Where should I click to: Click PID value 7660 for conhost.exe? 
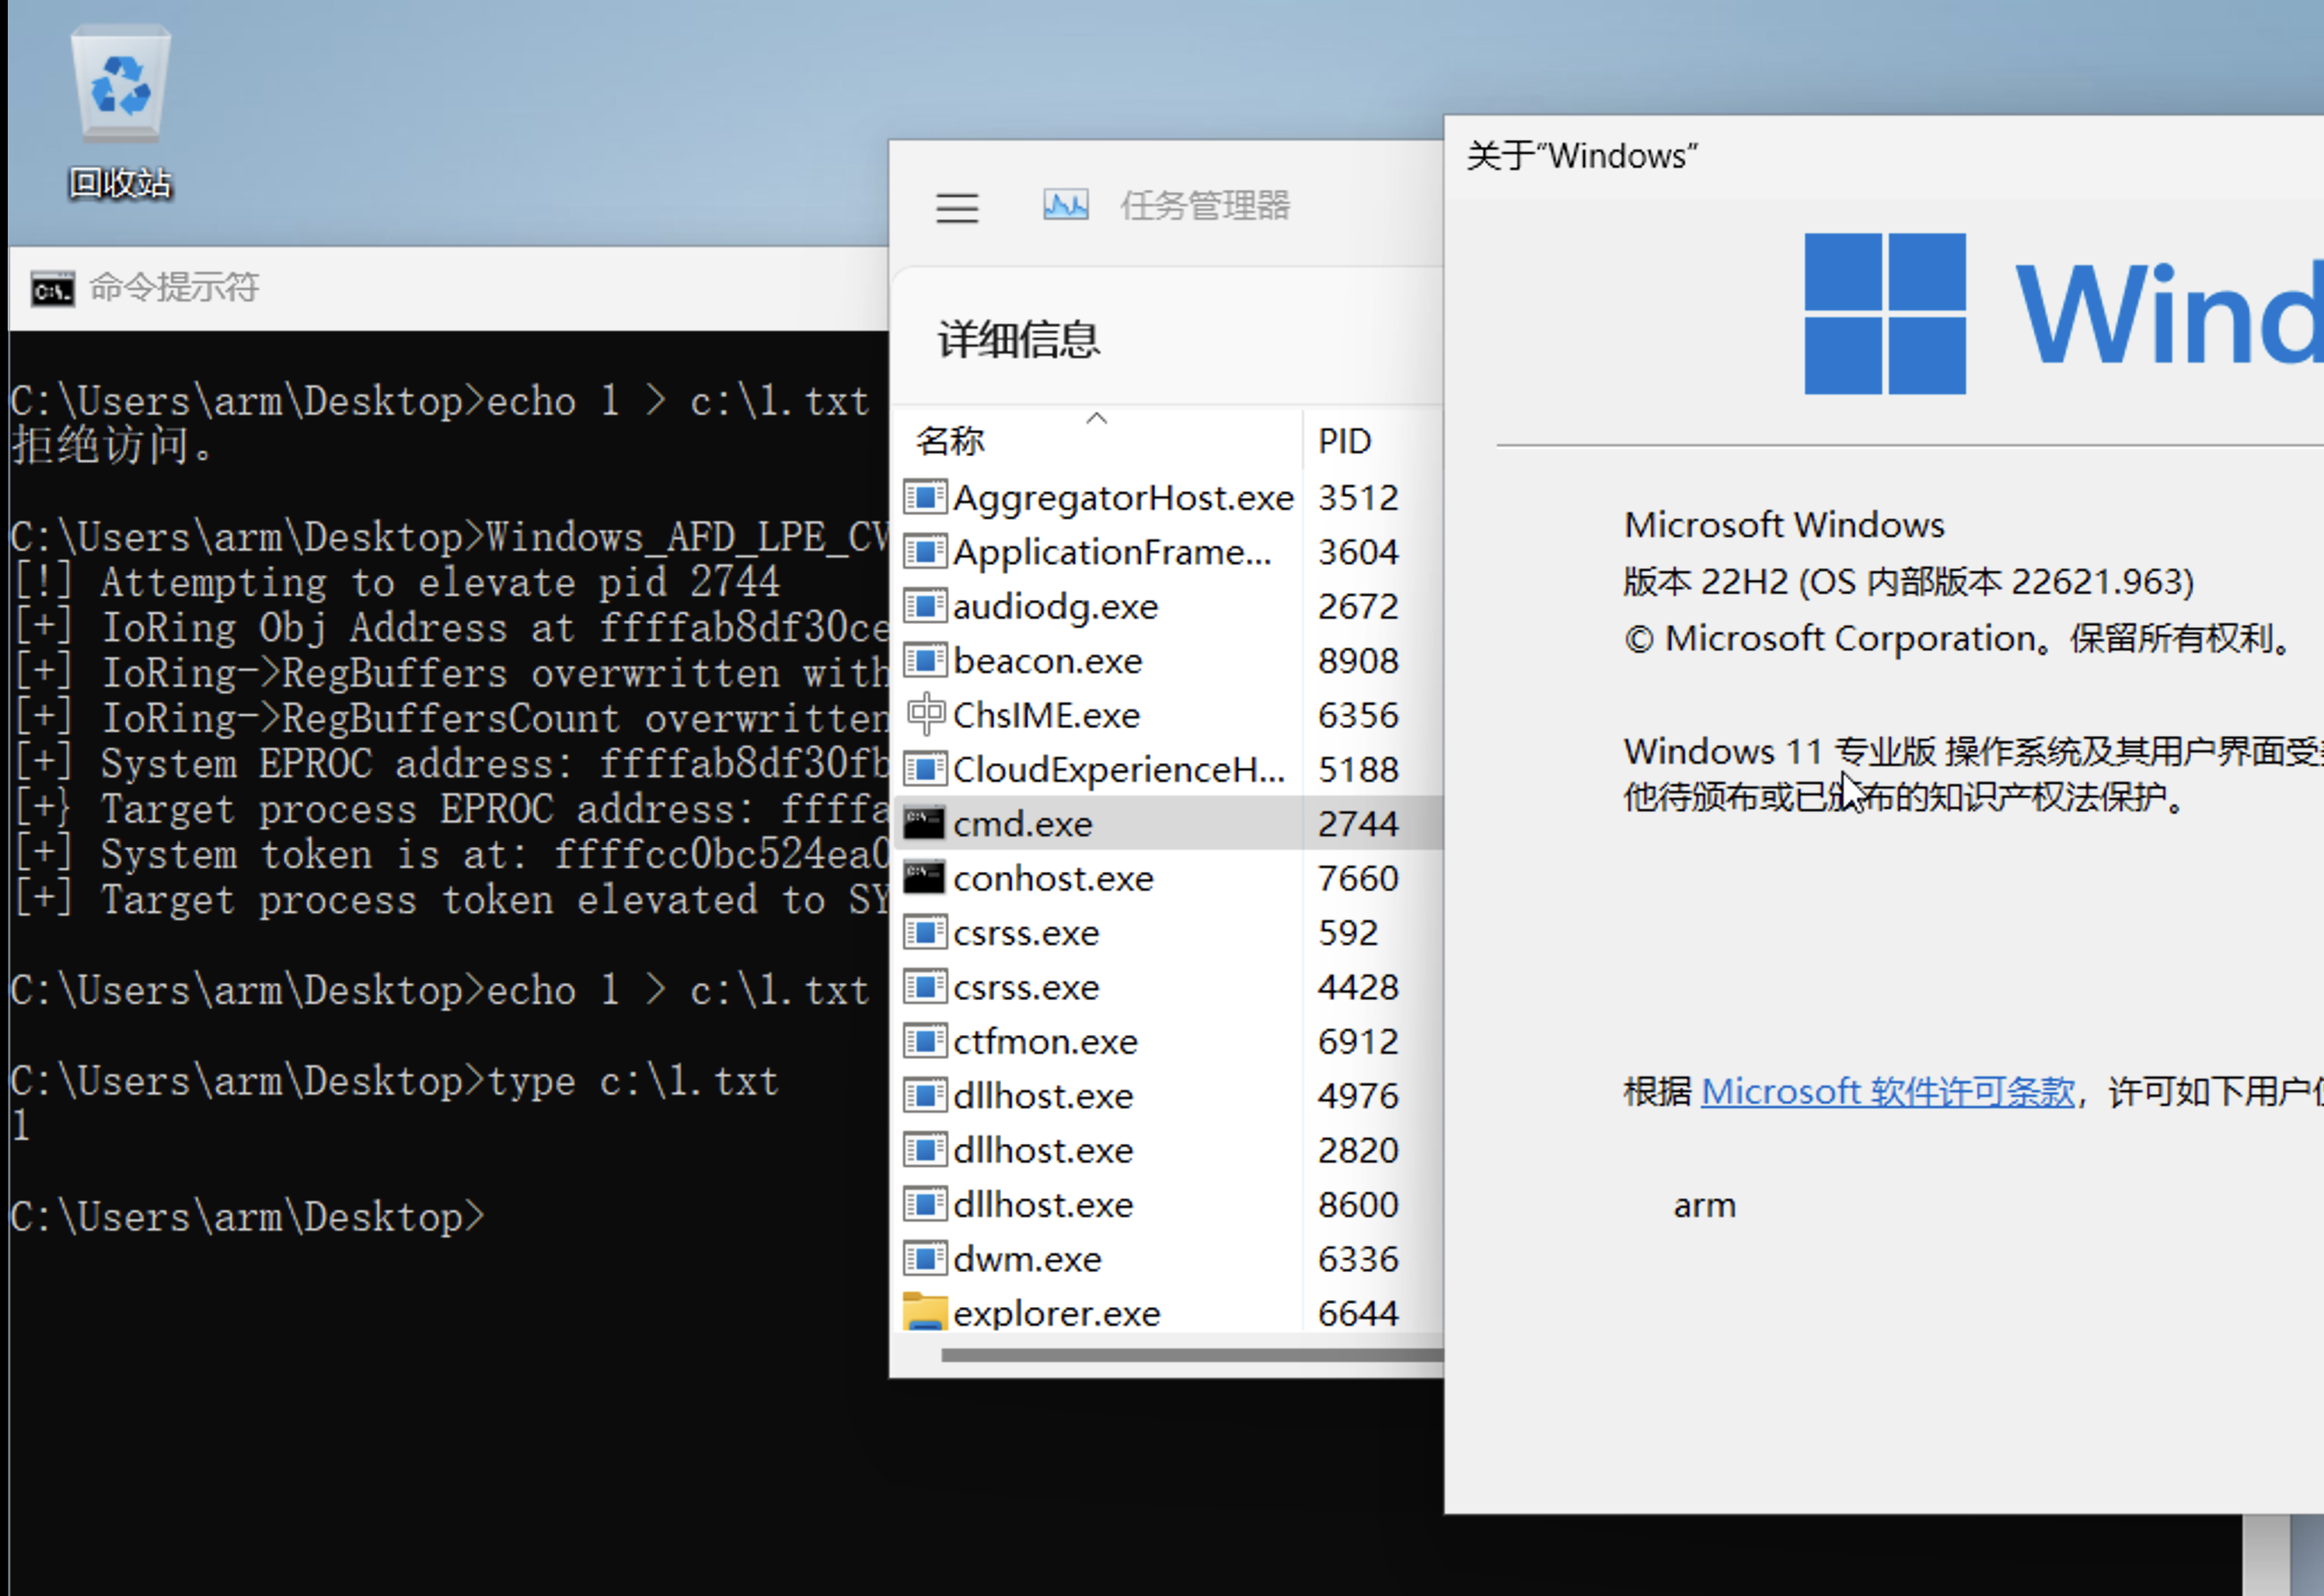1357,878
